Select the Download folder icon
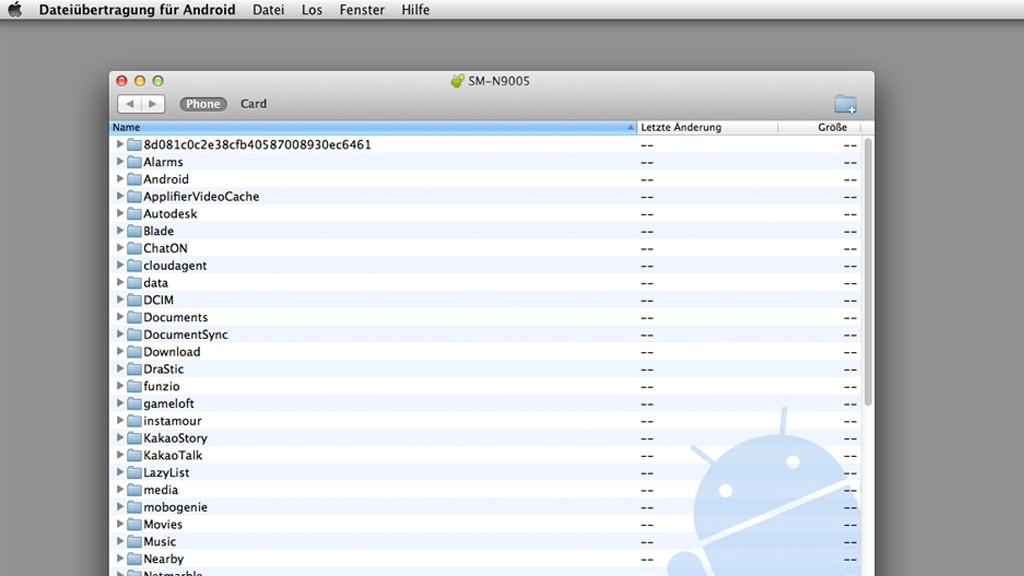 coord(134,351)
